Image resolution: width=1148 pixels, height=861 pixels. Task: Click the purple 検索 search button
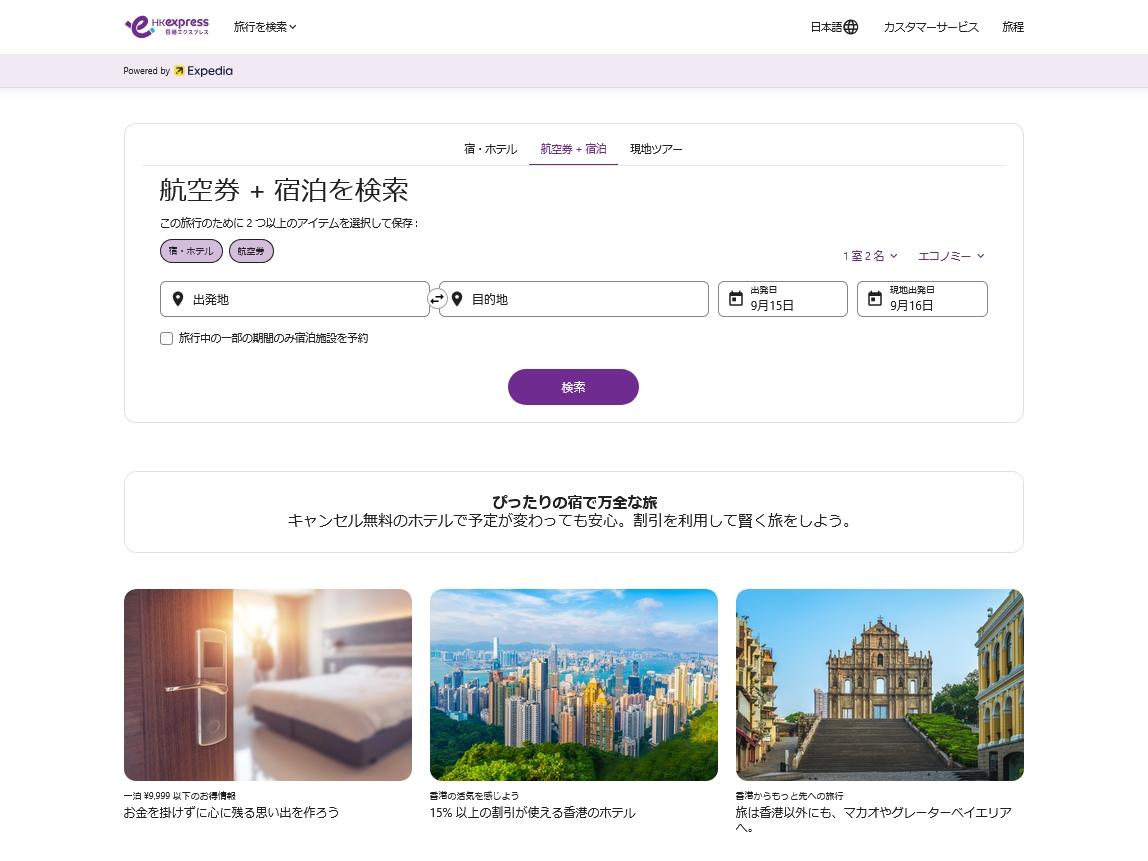point(573,387)
